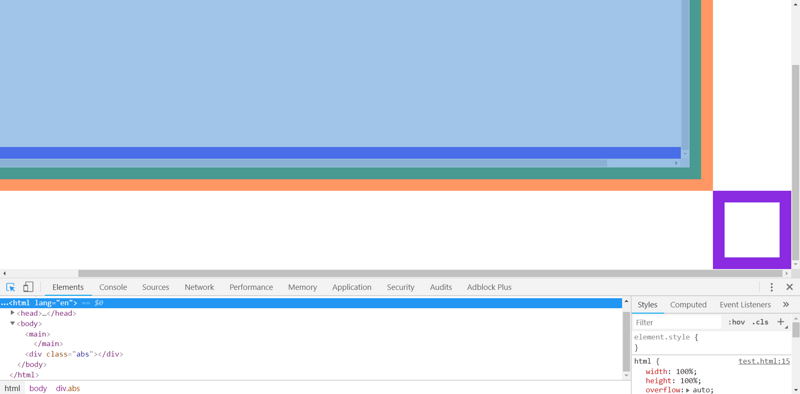
Task: Open the Network tab
Action: coord(199,287)
